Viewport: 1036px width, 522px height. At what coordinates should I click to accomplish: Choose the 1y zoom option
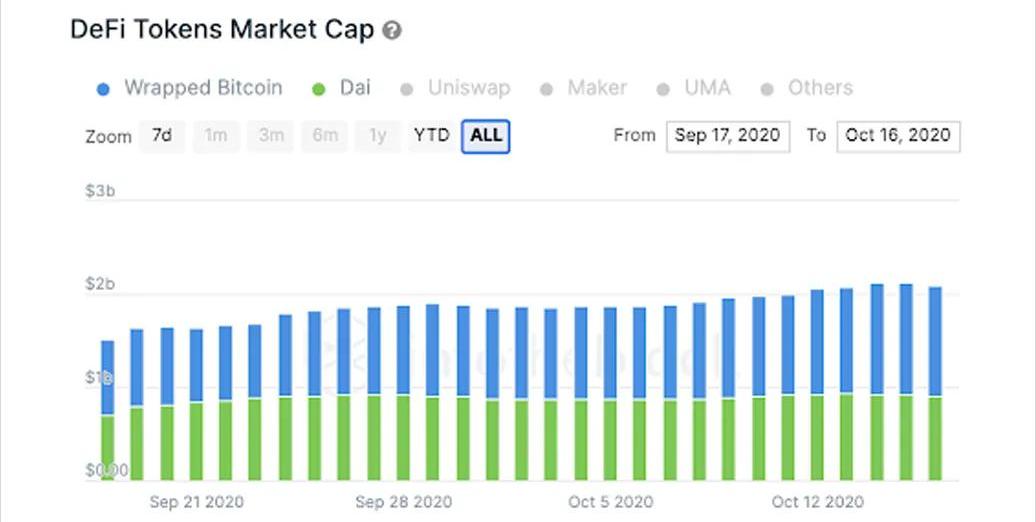click(377, 136)
